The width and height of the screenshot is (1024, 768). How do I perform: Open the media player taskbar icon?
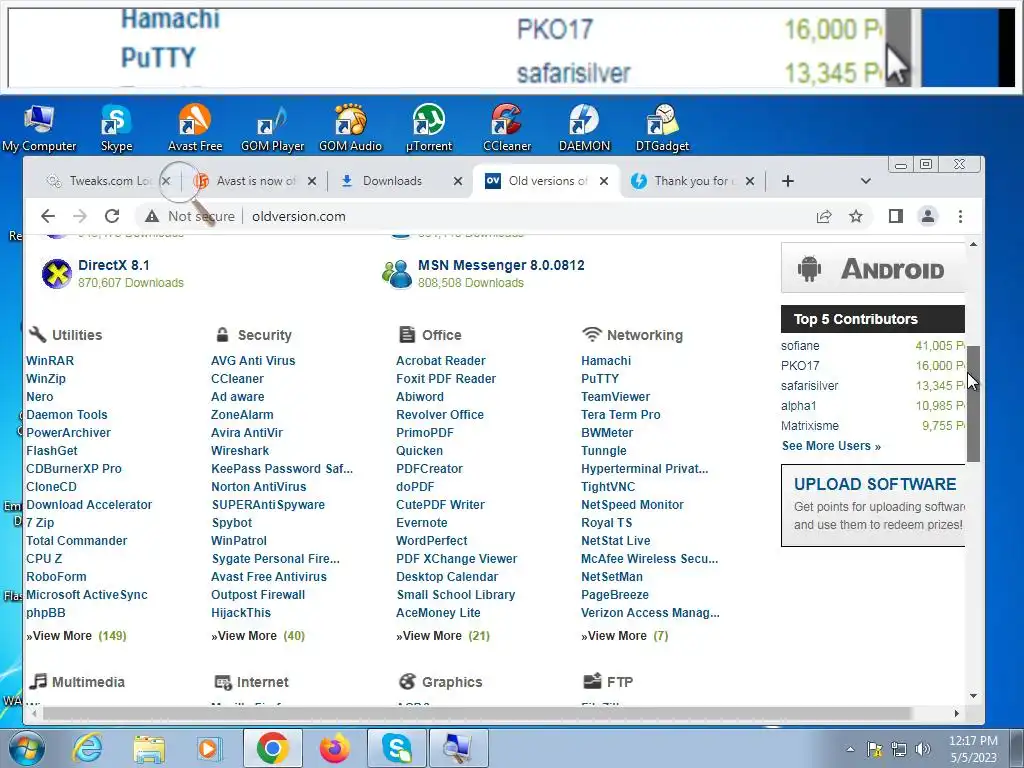[208, 748]
